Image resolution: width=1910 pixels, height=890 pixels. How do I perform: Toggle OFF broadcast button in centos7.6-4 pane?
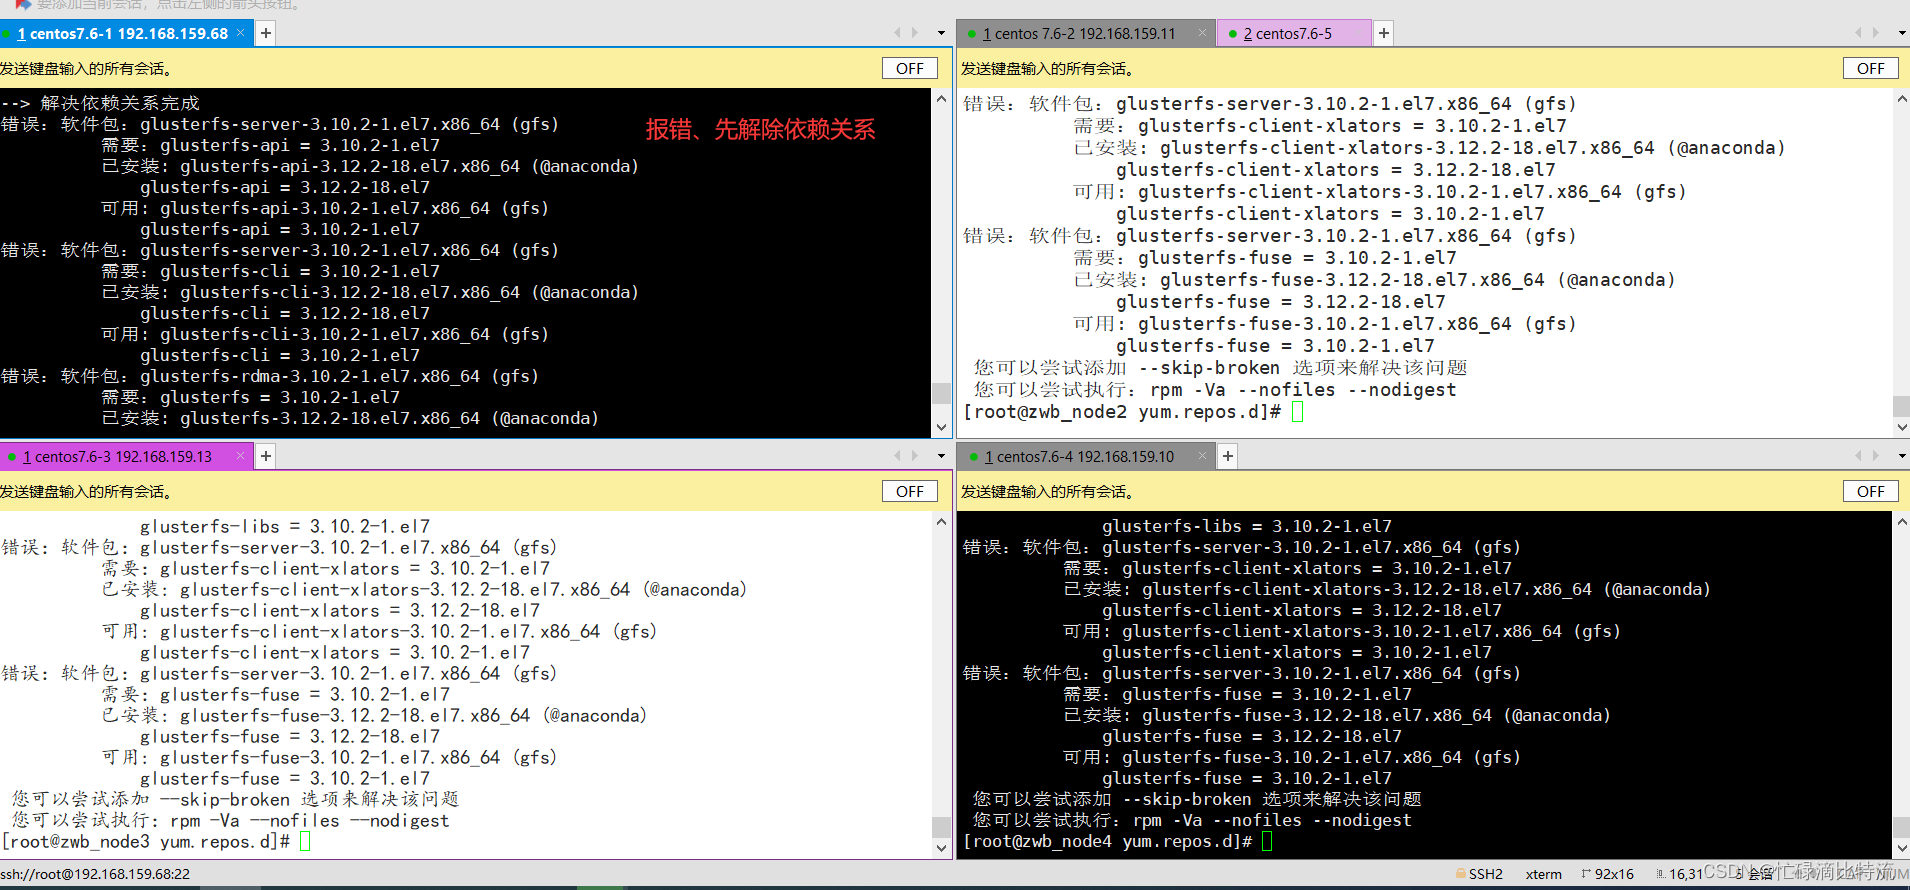coord(1871,491)
